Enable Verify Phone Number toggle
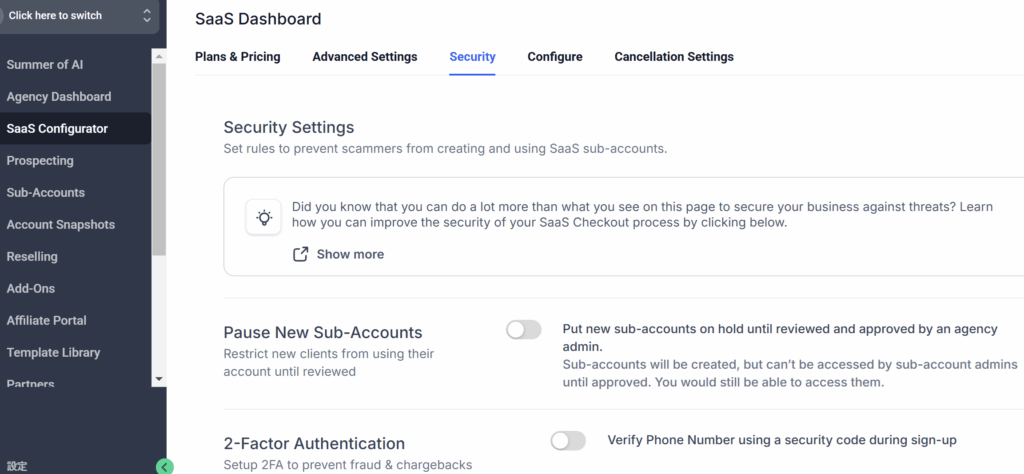This screenshot has height=474, width=1024. point(568,441)
